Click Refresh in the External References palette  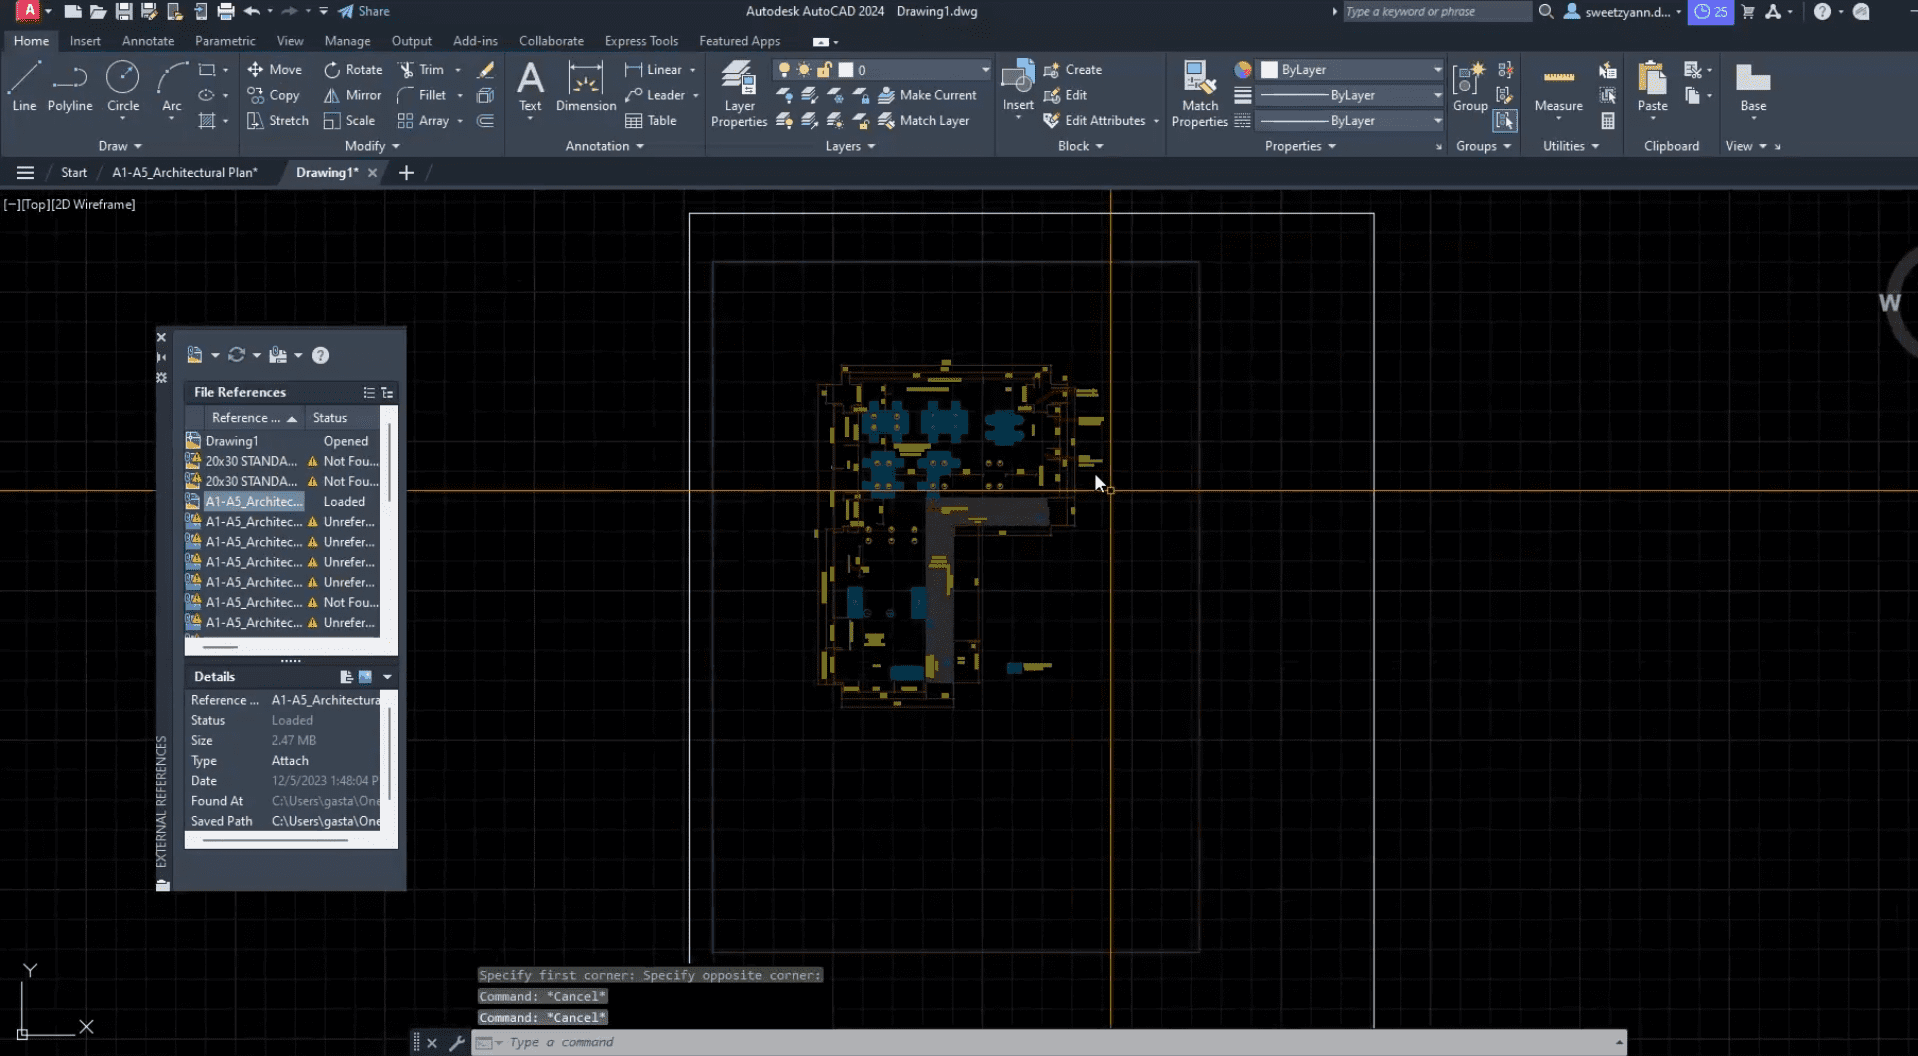point(237,355)
